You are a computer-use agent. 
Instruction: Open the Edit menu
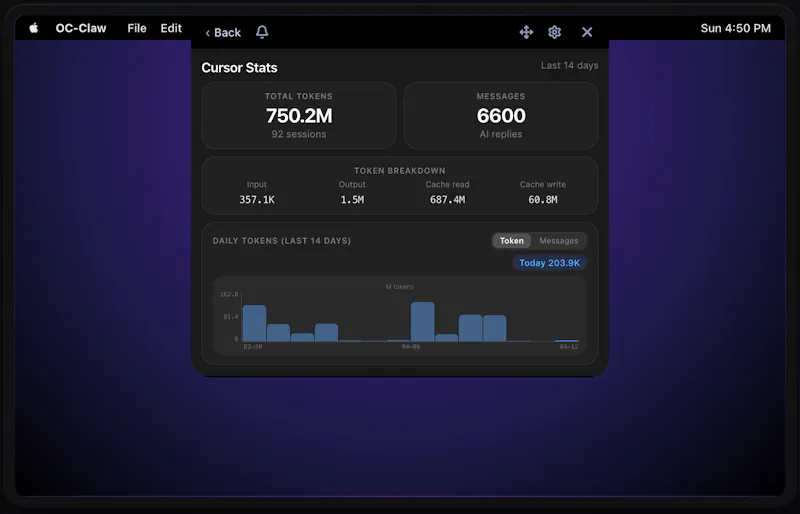(x=171, y=28)
